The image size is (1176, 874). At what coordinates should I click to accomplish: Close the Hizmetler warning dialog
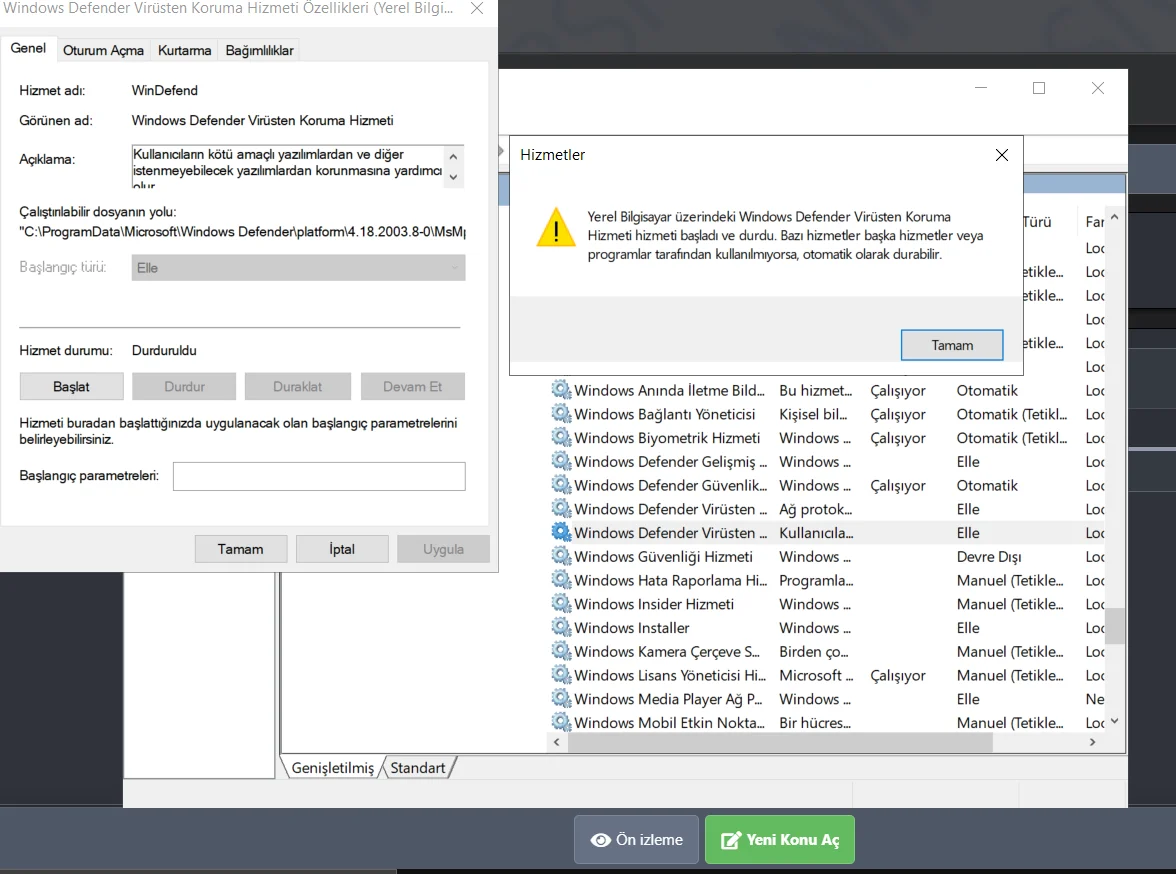pos(1001,155)
